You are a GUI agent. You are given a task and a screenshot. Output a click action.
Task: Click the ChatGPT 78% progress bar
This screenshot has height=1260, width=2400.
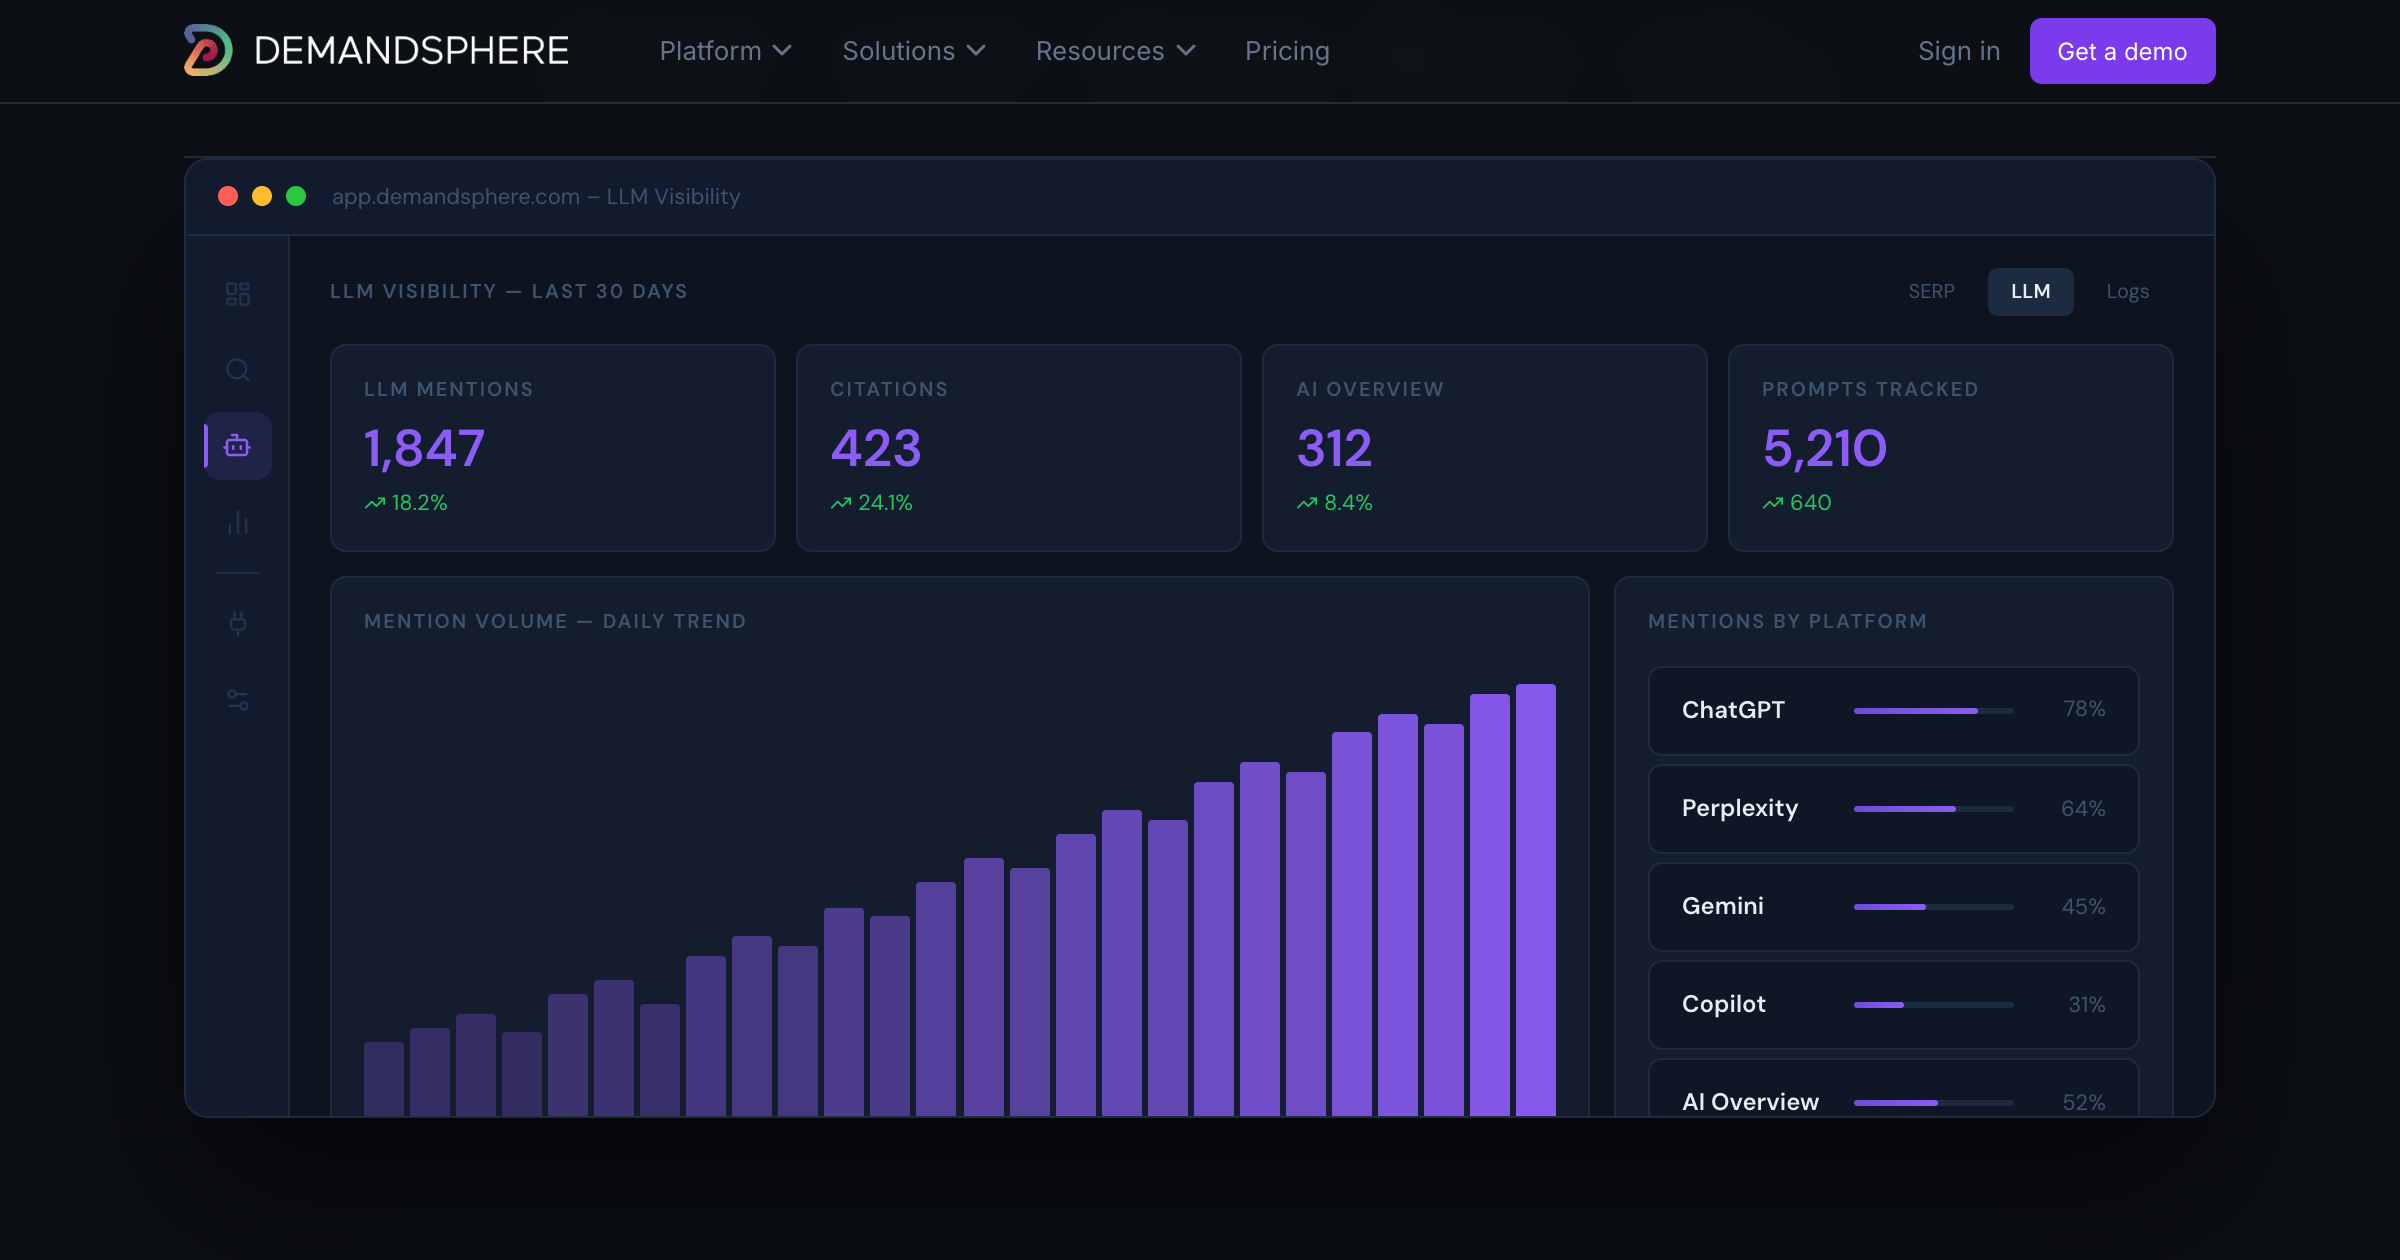[x=1933, y=710]
